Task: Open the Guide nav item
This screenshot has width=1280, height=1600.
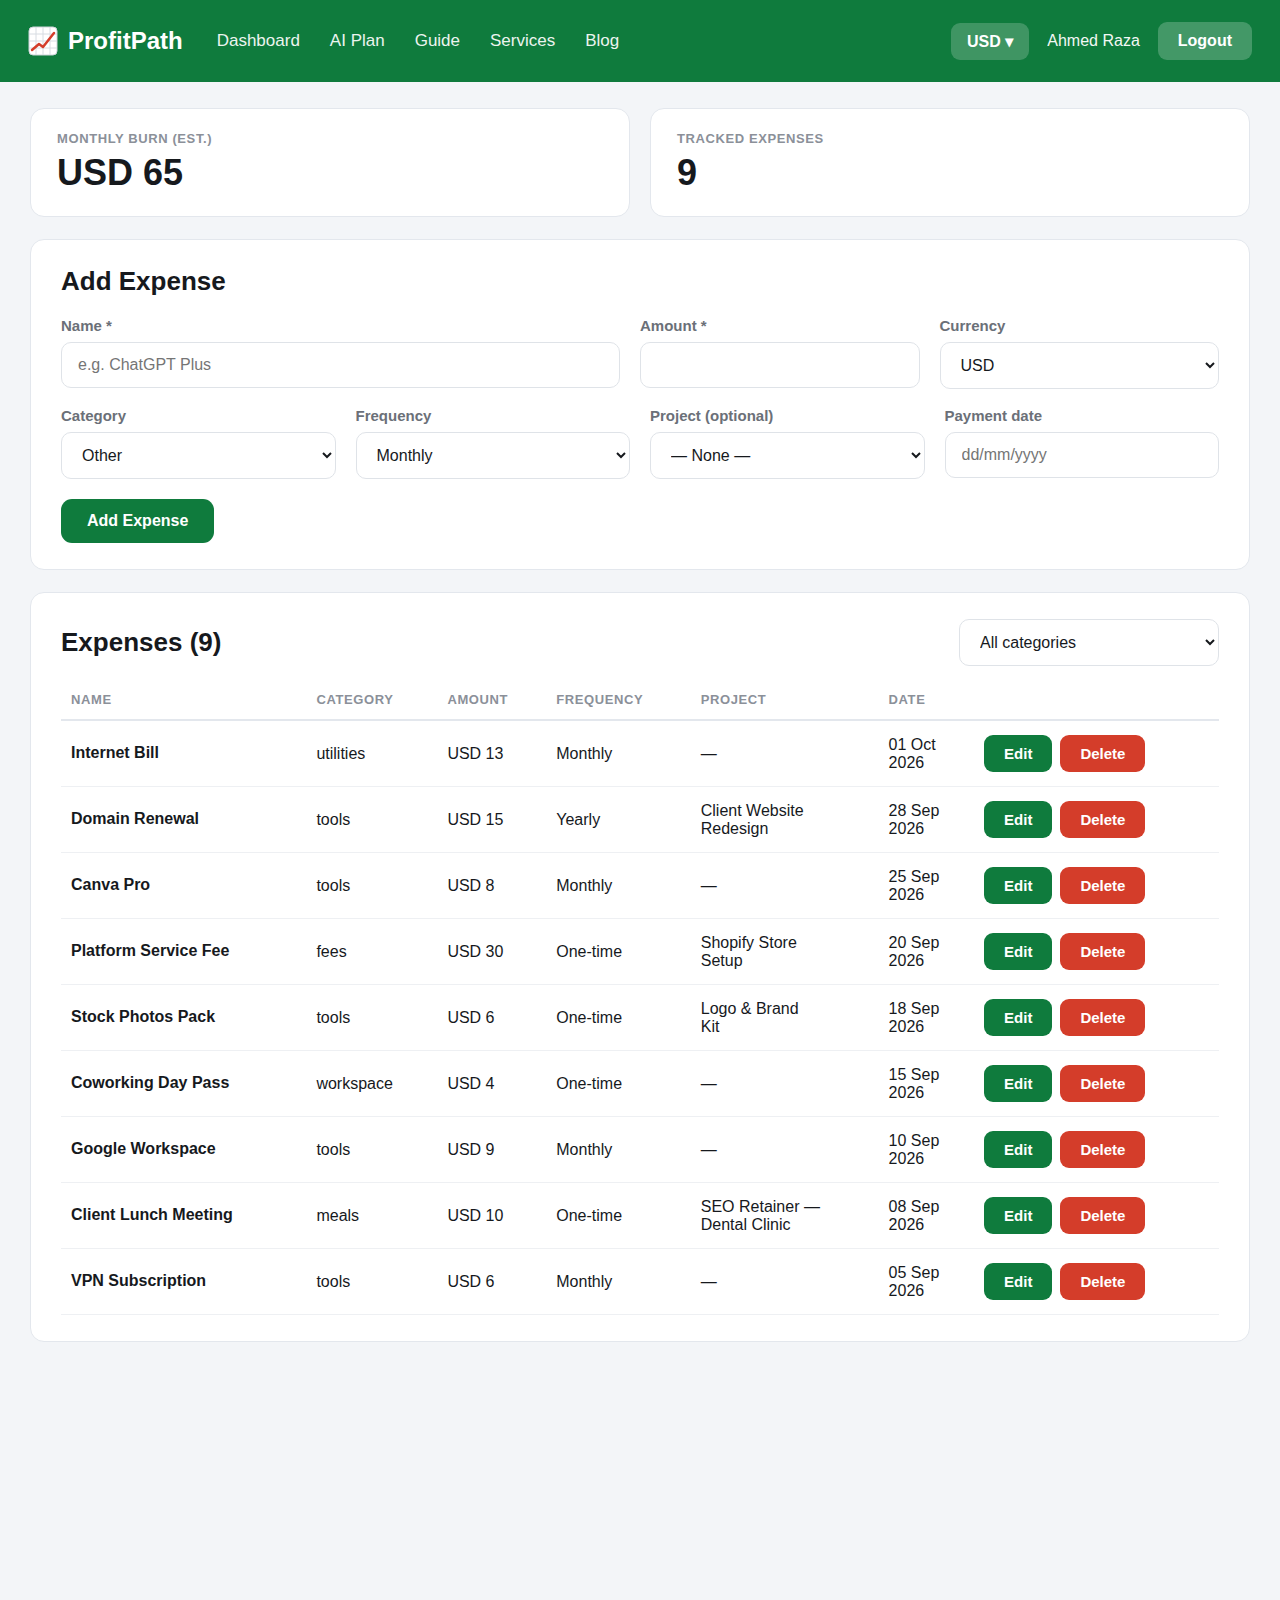Action: coord(437,41)
